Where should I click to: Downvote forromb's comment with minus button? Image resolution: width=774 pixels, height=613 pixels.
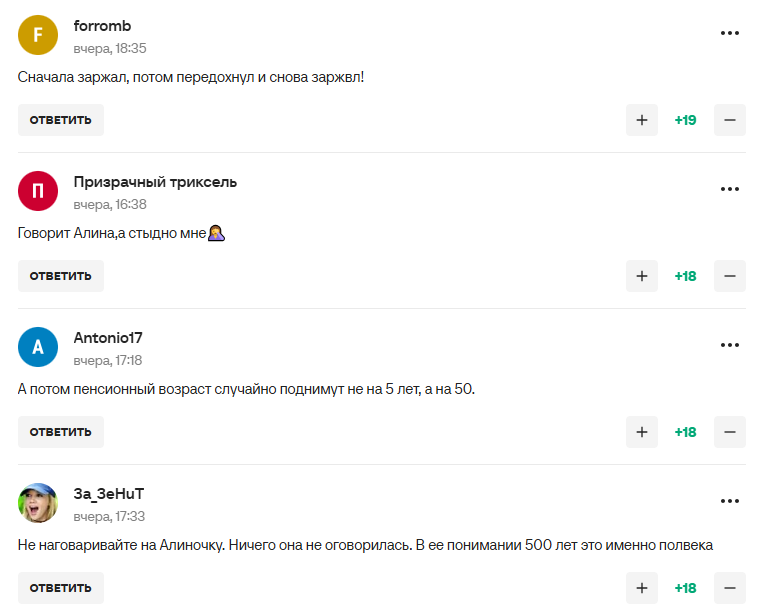coord(730,120)
